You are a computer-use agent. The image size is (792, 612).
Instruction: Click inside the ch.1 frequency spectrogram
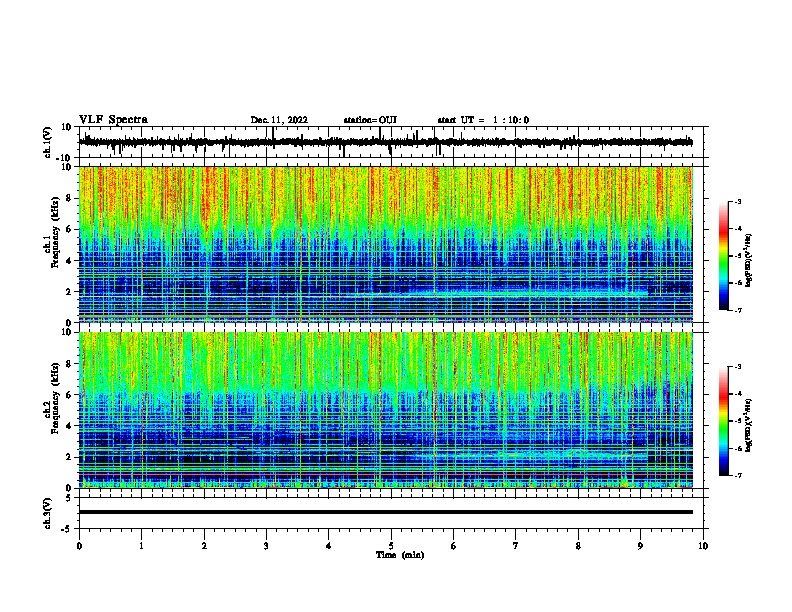pyautogui.click(x=386, y=244)
